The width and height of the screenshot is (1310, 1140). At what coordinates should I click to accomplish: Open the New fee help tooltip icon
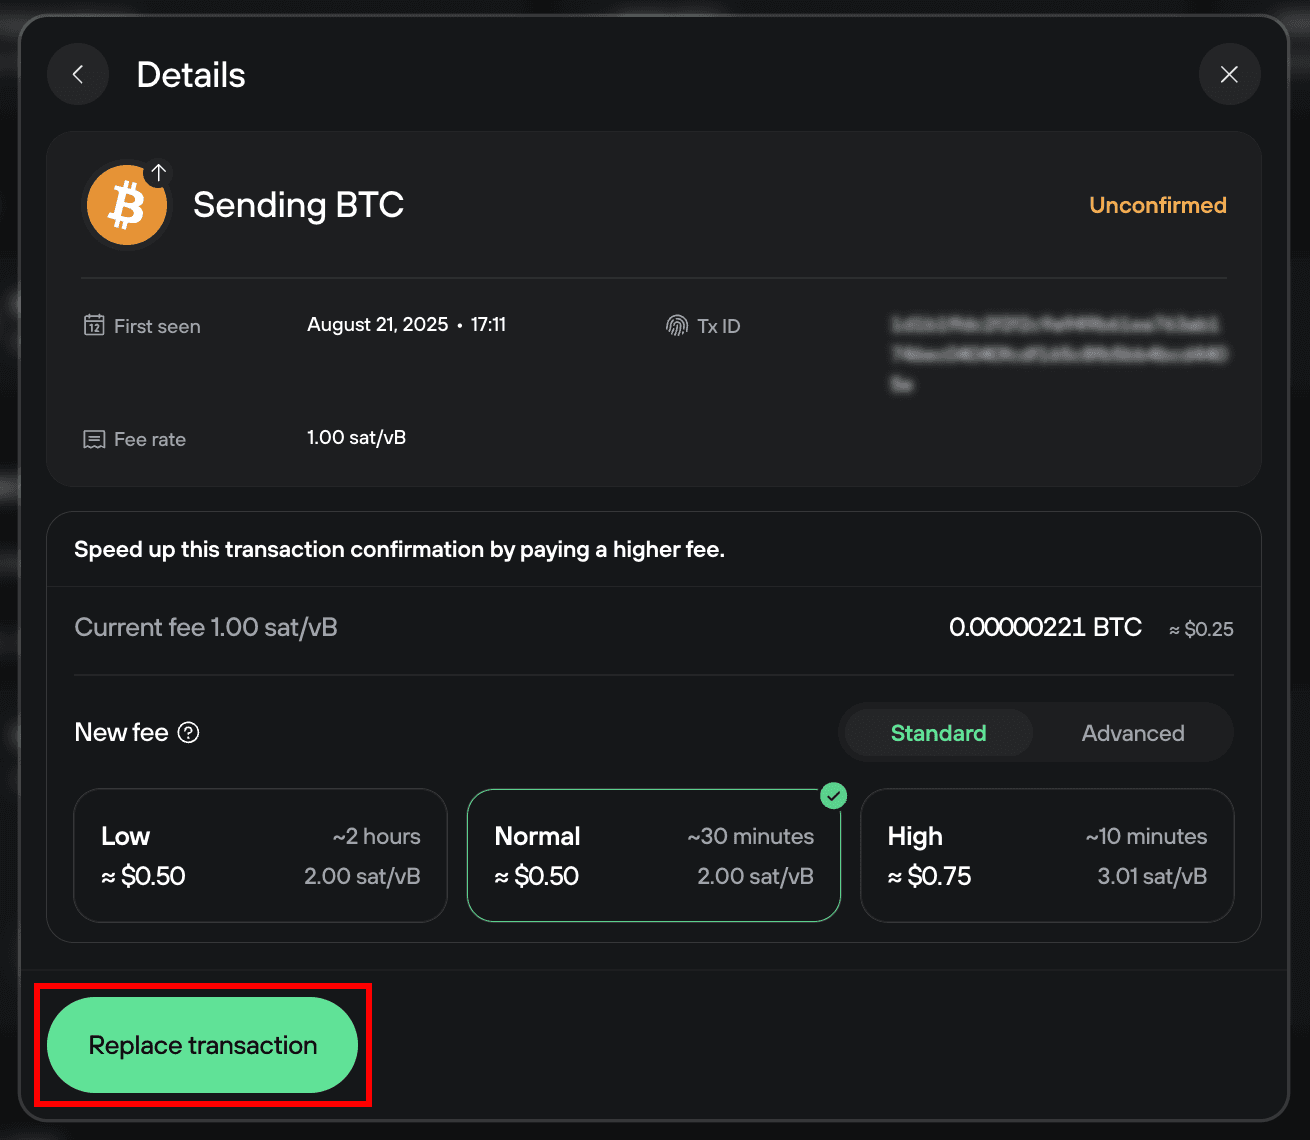click(188, 732)
